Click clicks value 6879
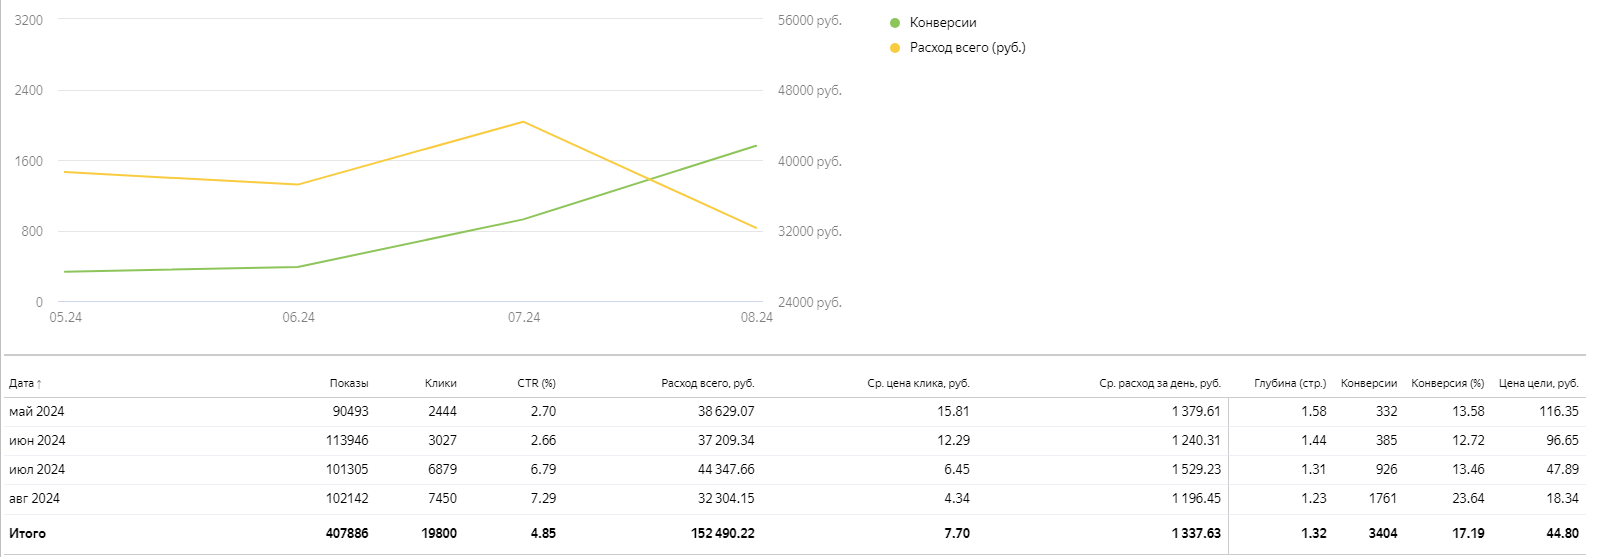This screenshot has width=1598, height=557. (x=442, y=469)
